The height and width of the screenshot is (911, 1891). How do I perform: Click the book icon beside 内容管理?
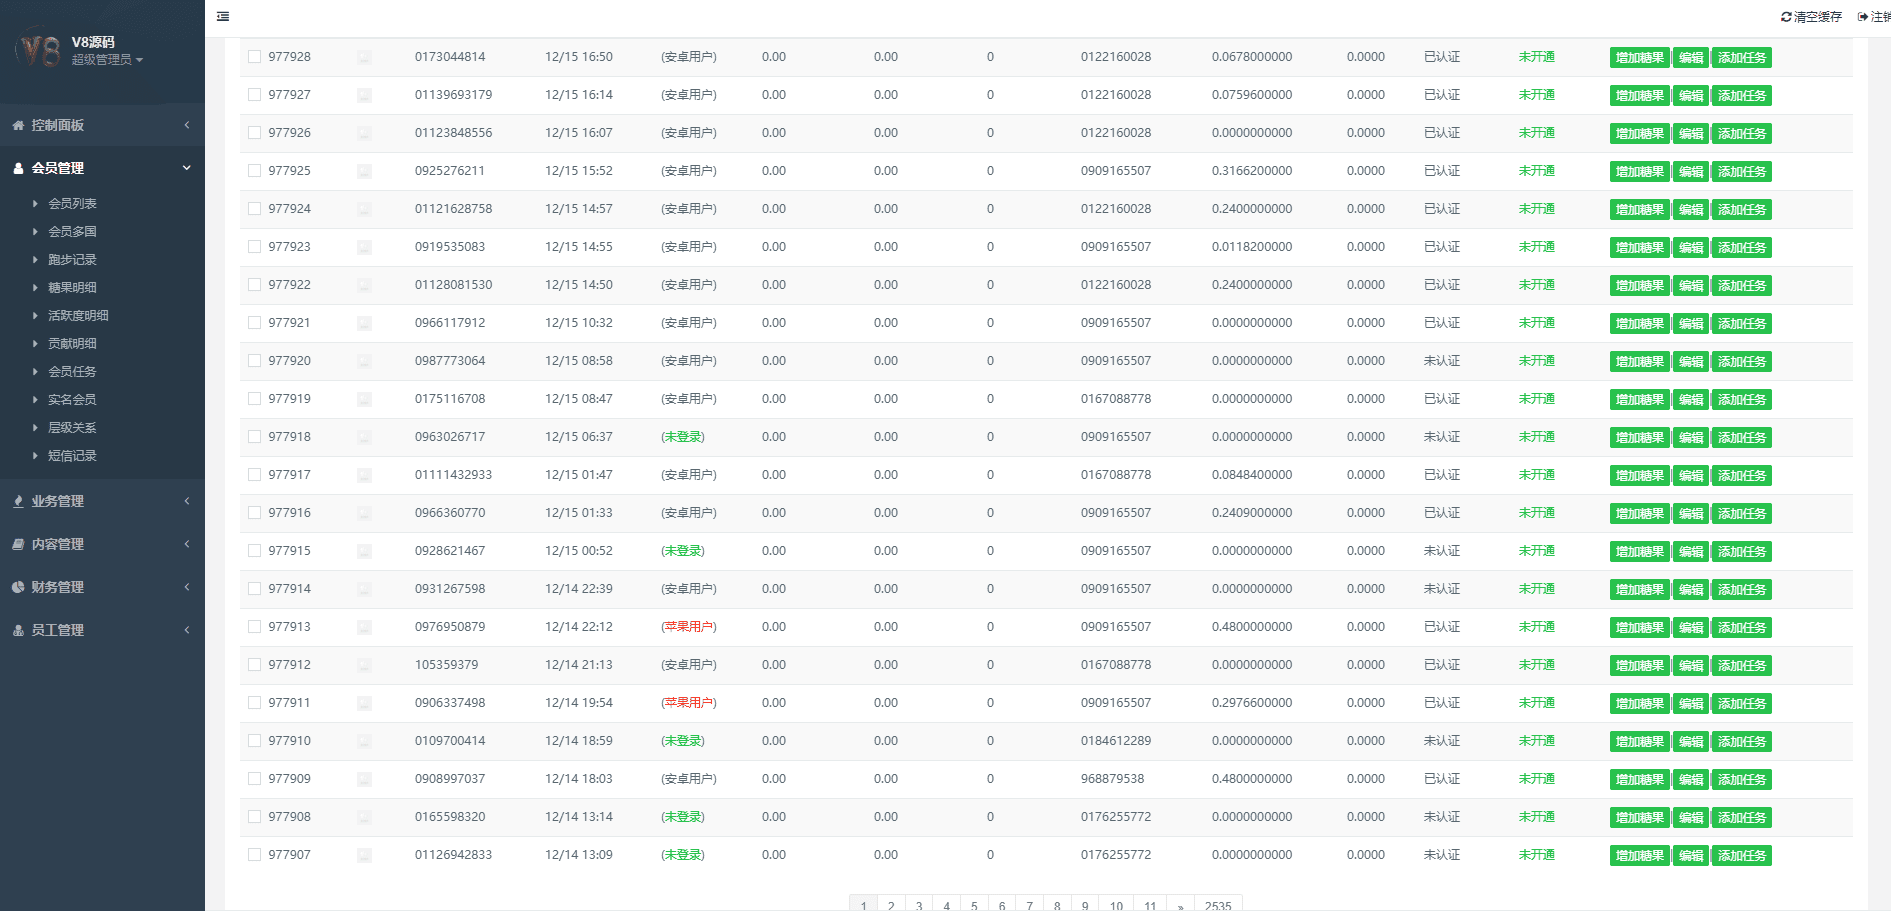(x=18, y=544)
